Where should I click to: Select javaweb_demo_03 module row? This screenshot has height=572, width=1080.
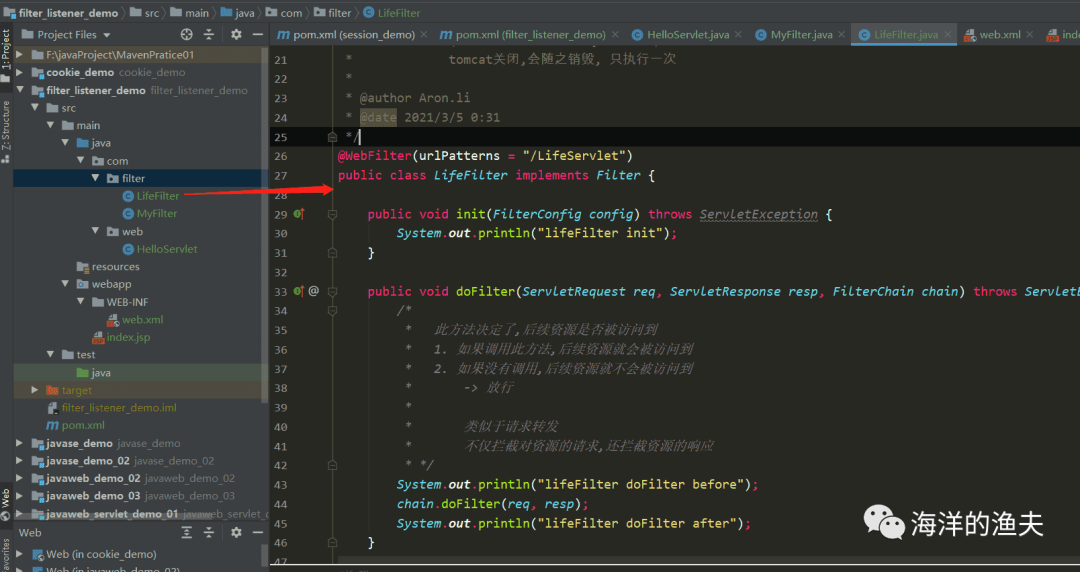(141, 496)
